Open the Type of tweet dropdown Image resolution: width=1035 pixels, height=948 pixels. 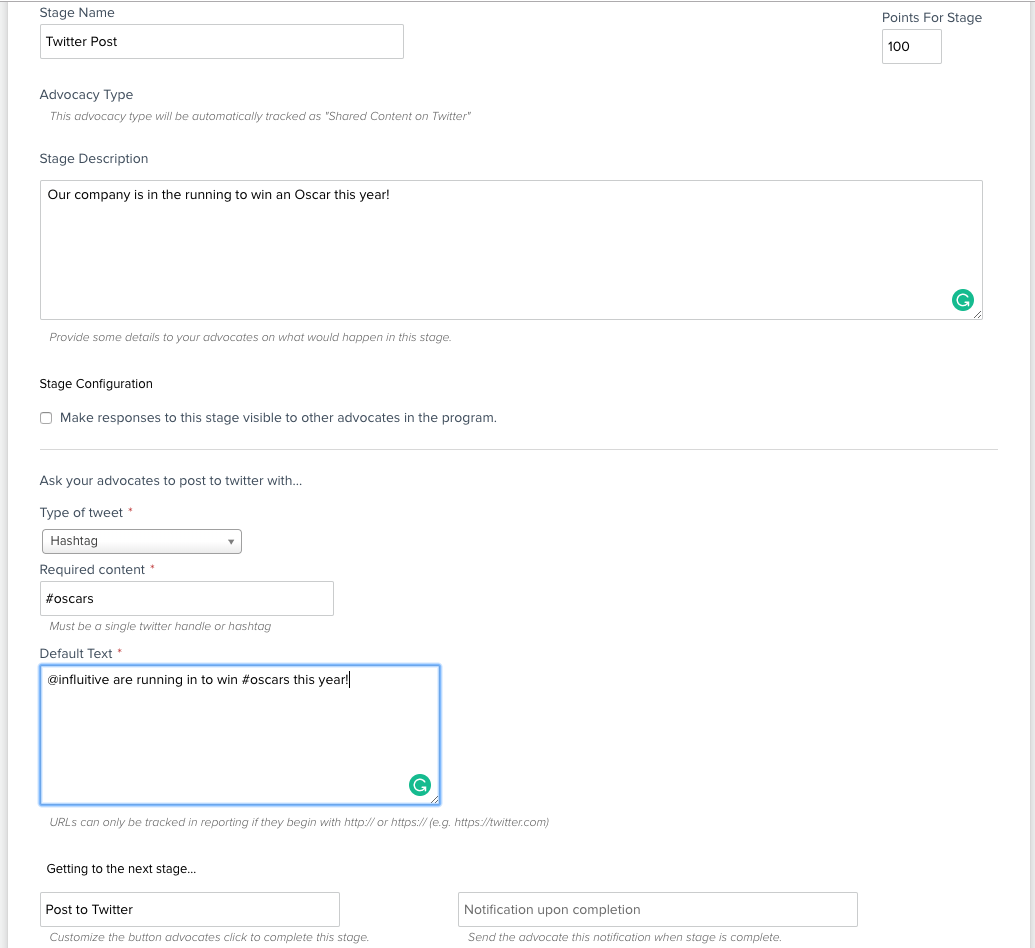pyautogui.click(x=141, y=541)
